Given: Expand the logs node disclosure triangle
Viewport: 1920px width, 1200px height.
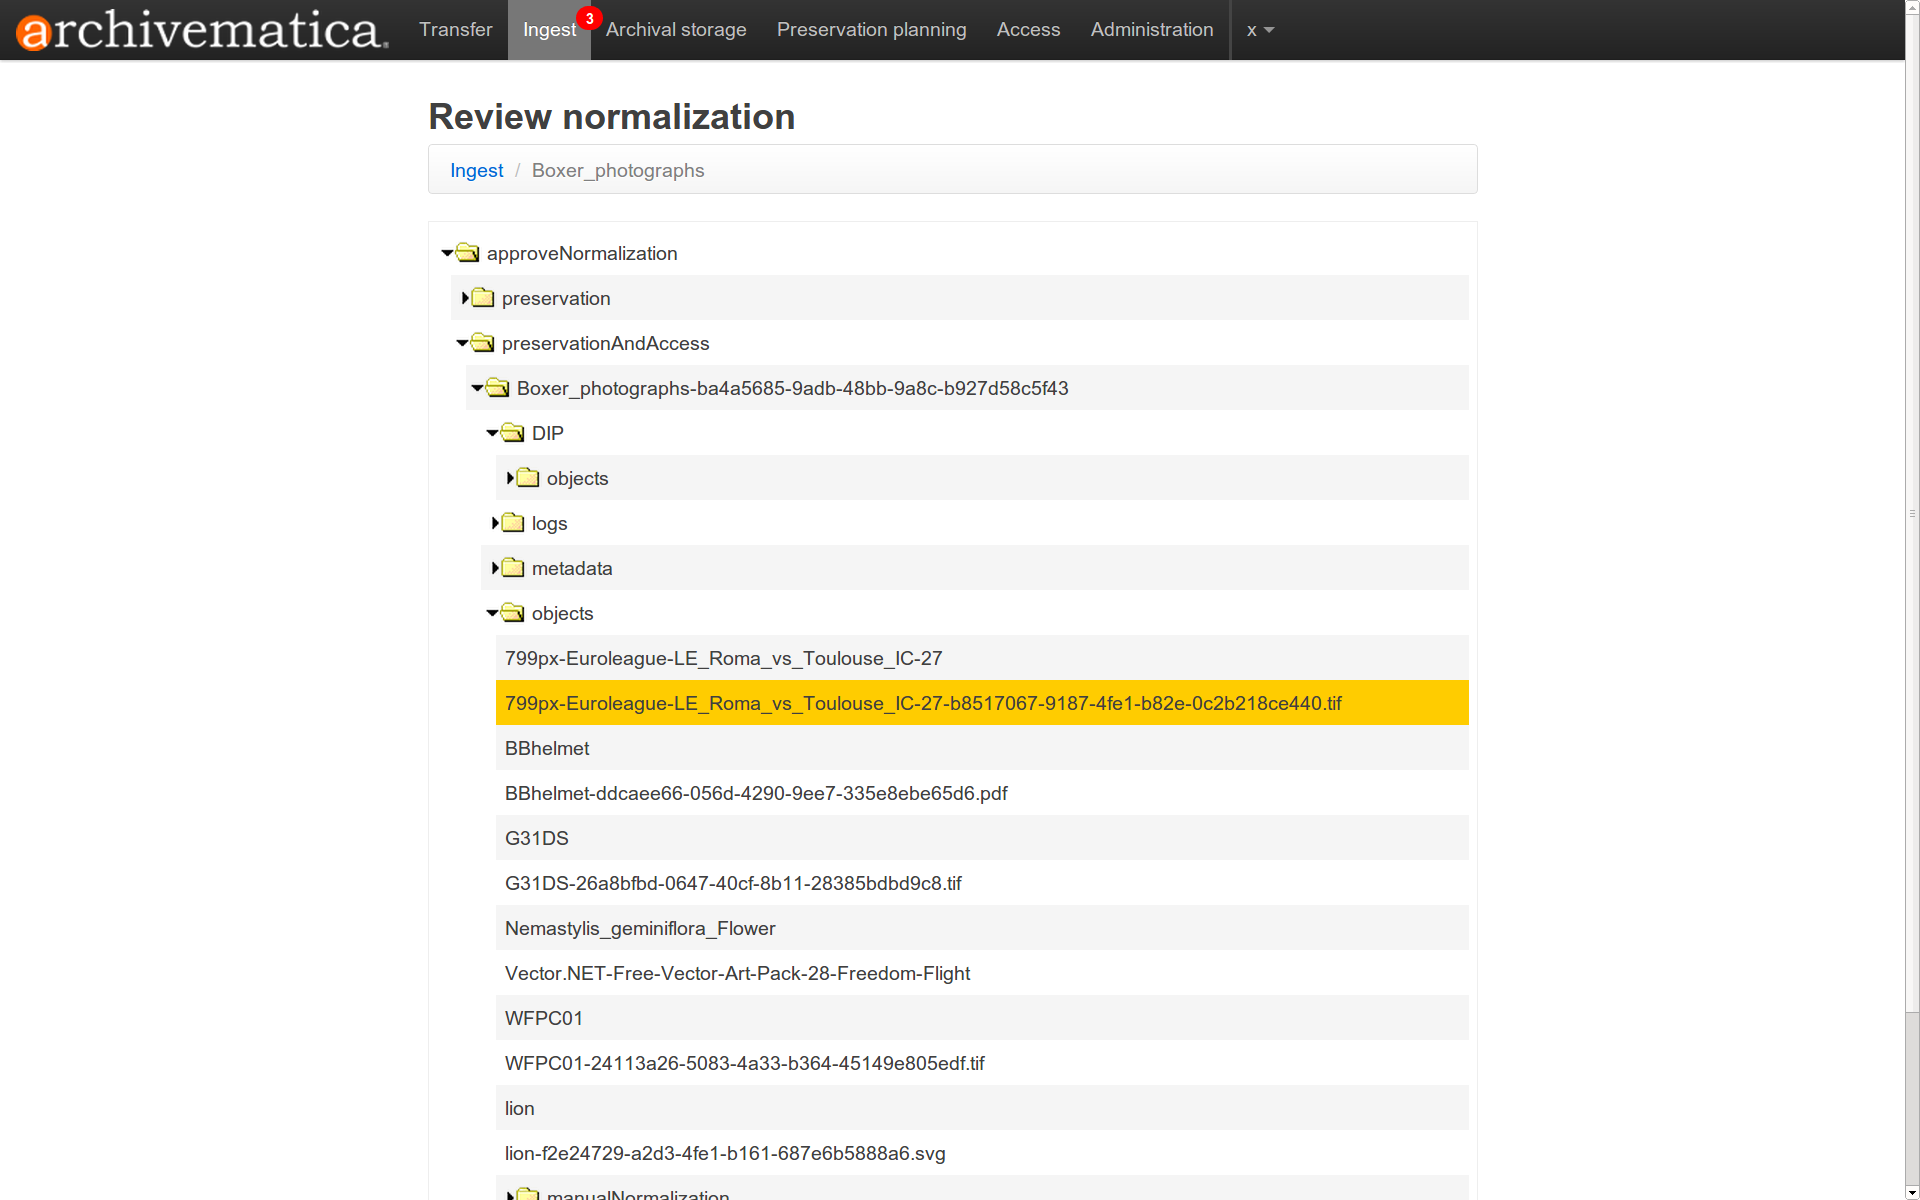Looking at the screenshot, I should point(495,522).
